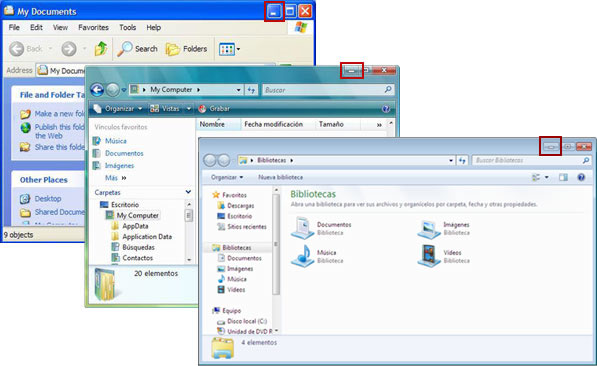597x366 pixels.
Task: Click the Forward arrow in My Documents window
Action: (x=69, y=49)
